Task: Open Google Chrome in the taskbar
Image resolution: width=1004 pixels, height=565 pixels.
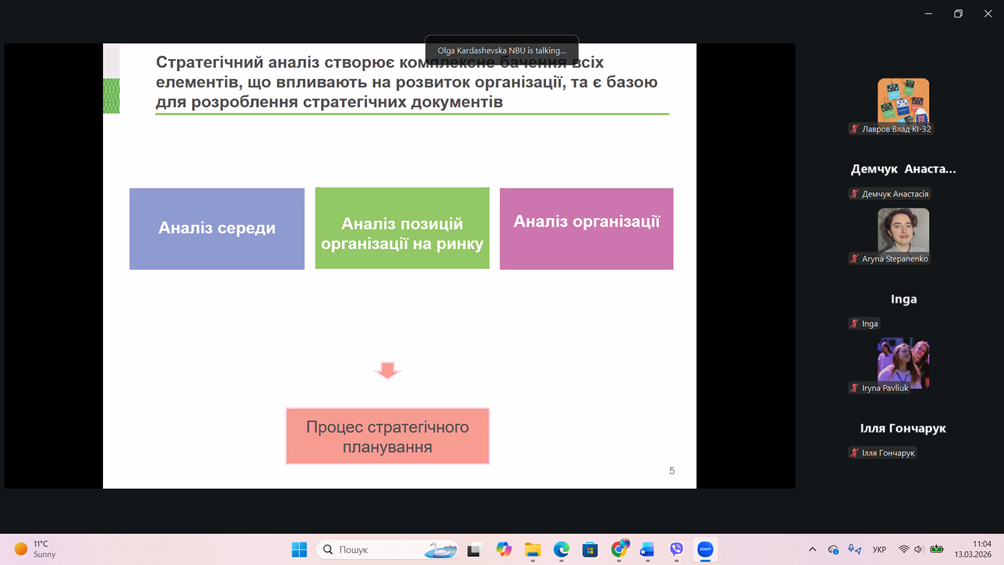Action: (619, 549)
